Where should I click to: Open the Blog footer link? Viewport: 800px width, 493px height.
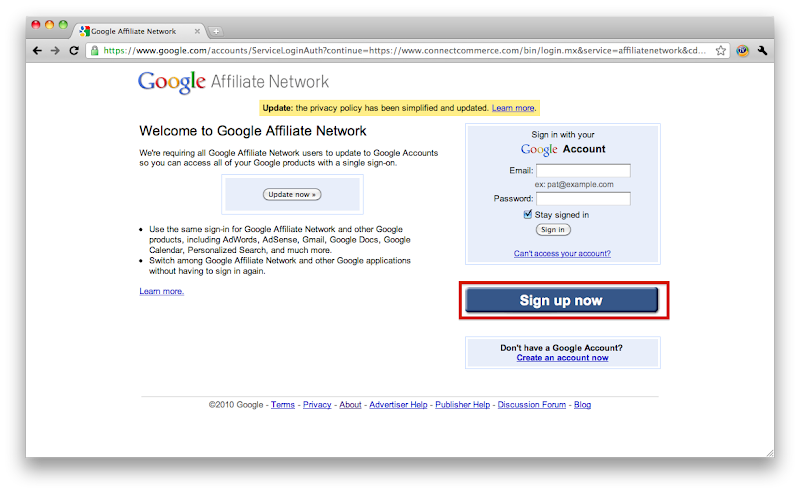582,405
